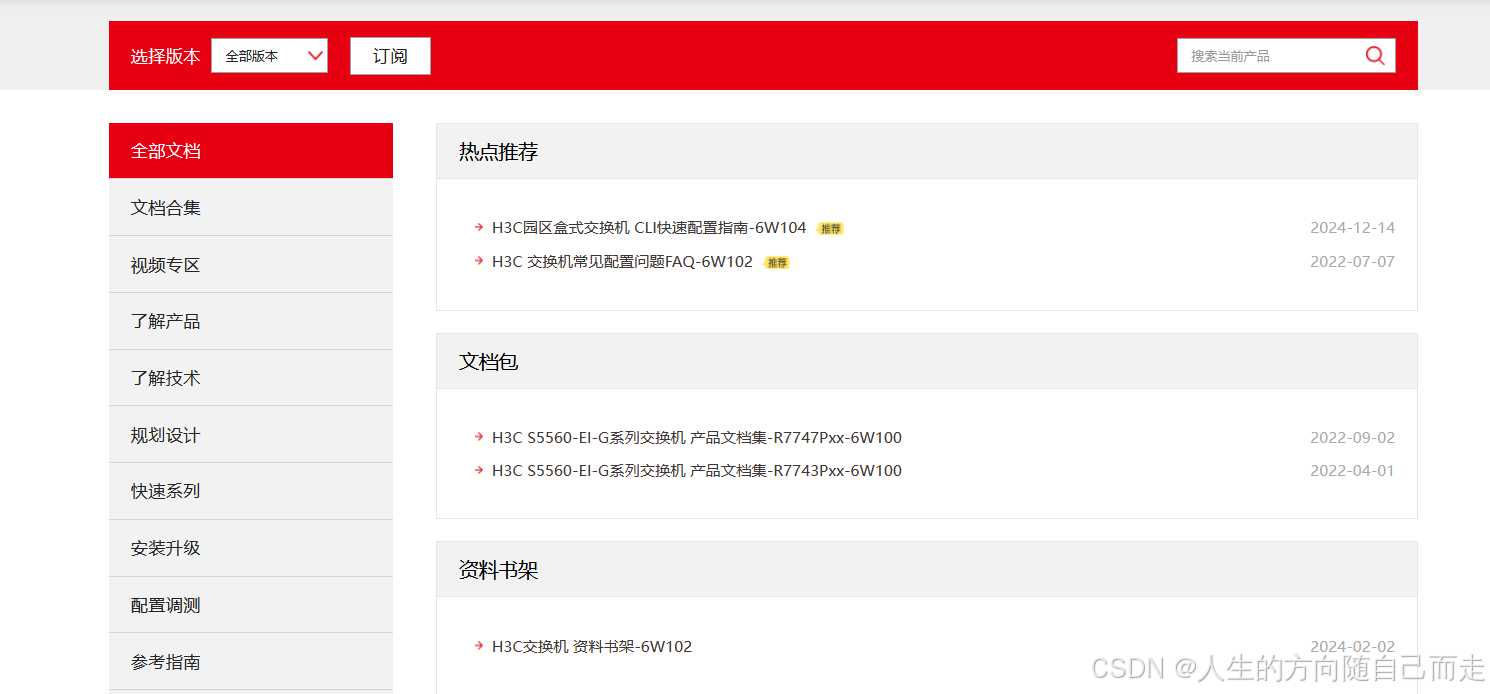Click 推荐 badge beside 常见配置问题FAQ

coord(777,263)
